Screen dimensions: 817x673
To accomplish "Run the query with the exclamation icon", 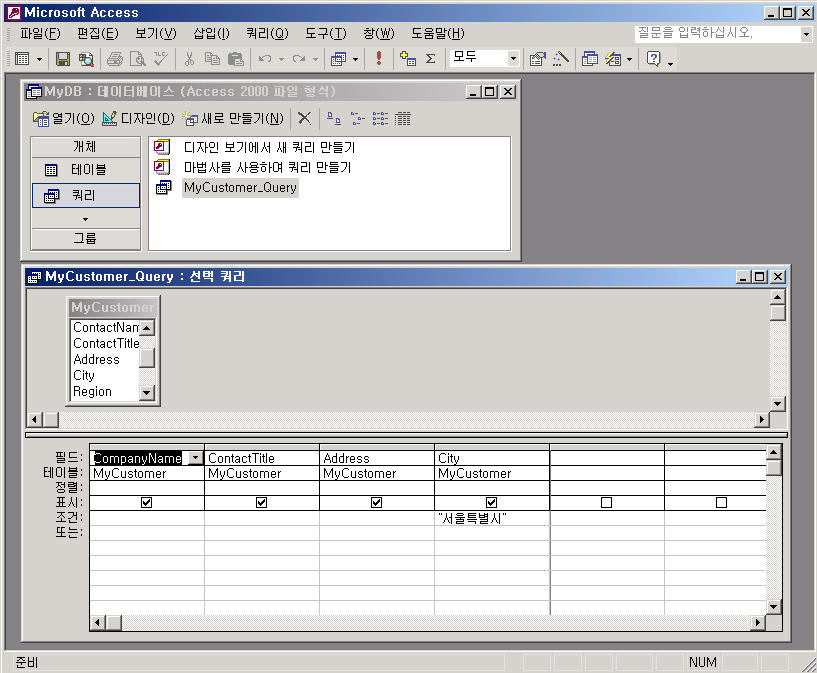I will (x=379, y=58).
